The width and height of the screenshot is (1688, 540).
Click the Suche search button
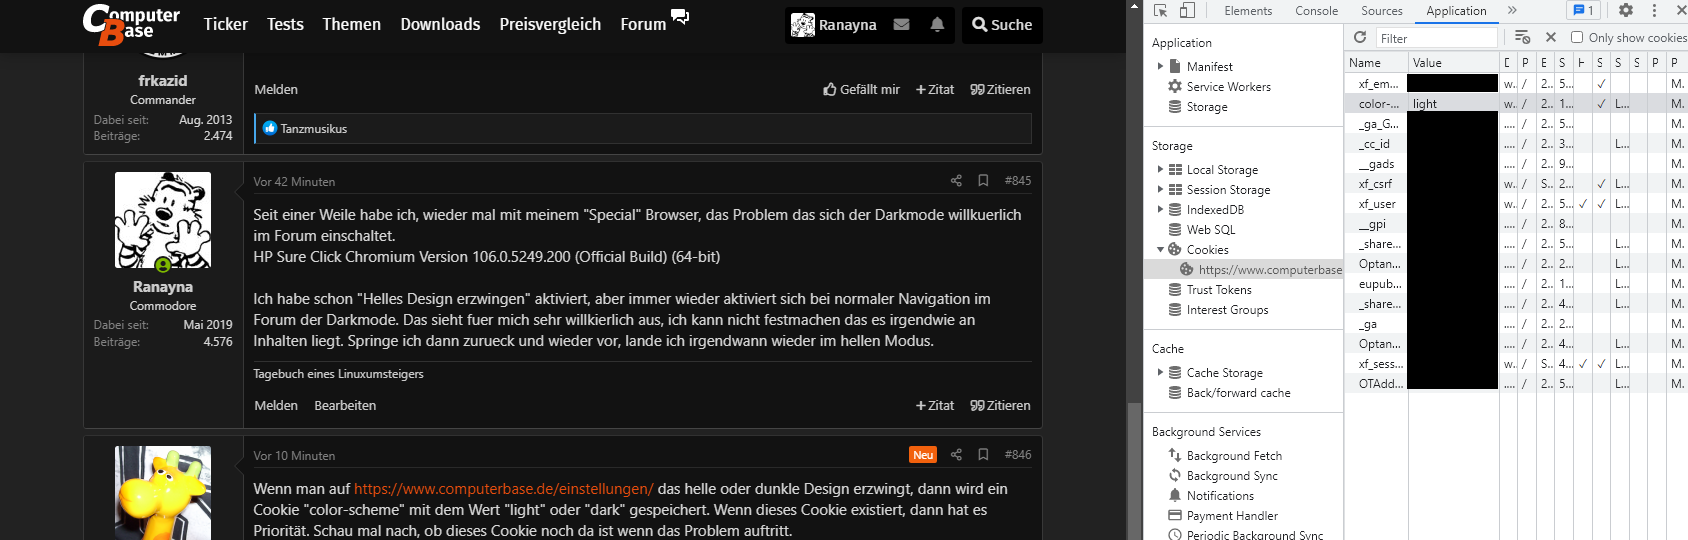pos(1002,25)
